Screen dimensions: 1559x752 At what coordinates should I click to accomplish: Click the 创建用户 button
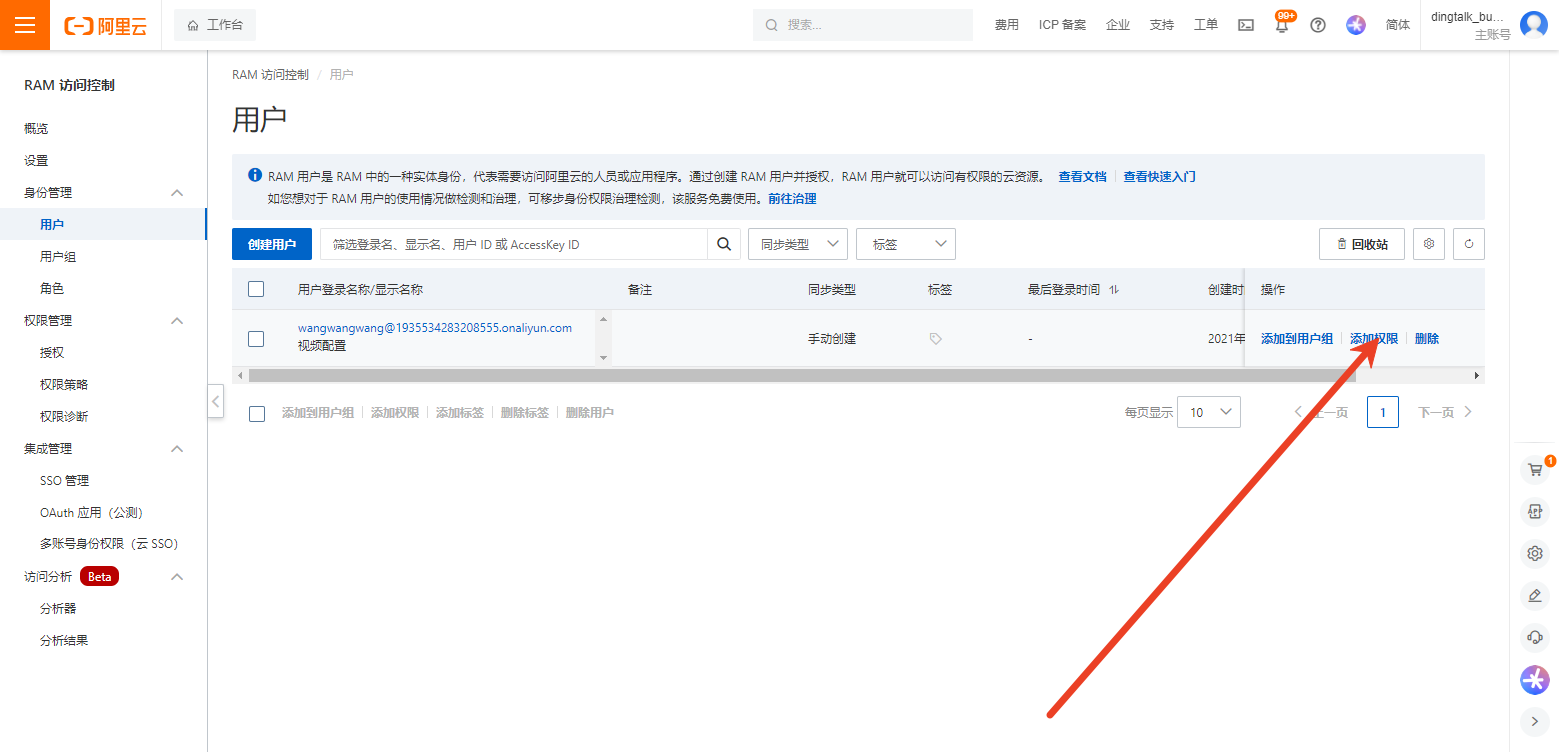click(x=272, y=244)
